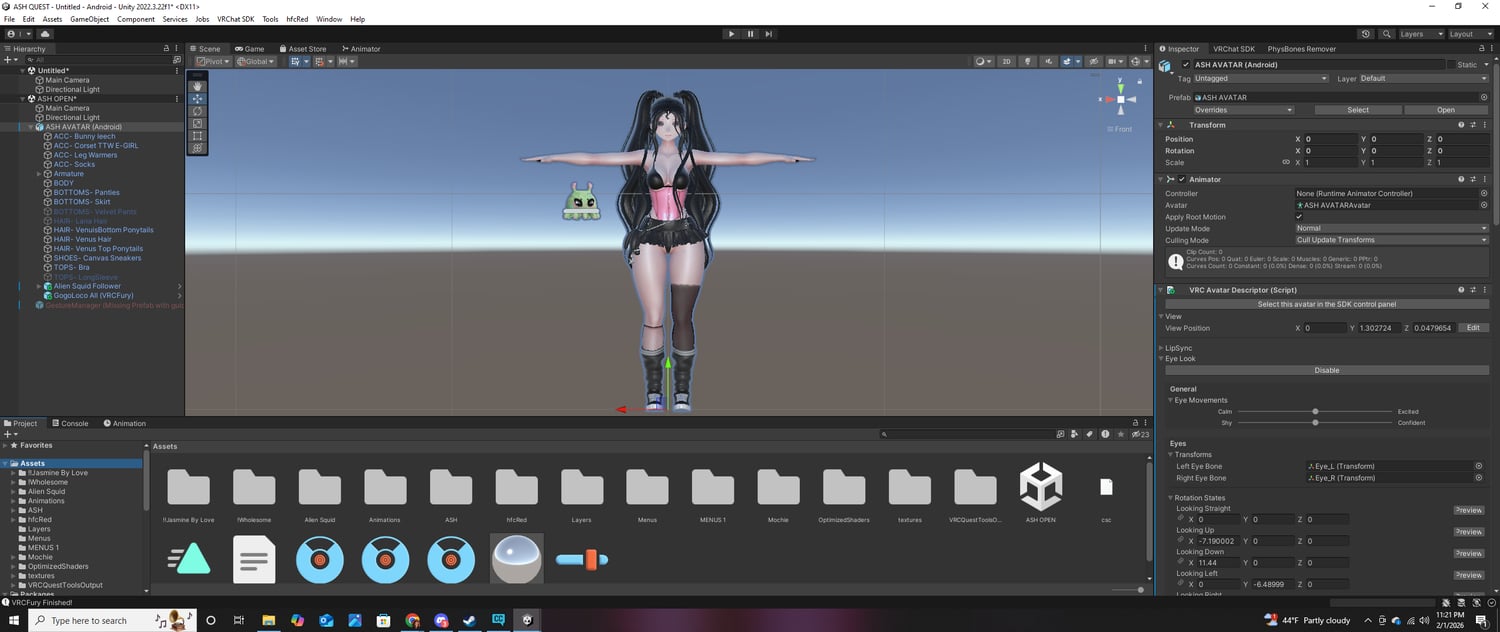1500x632 pixels.
Task: Click Select this avatar in SDK control panel
Action: point(1327,304)
